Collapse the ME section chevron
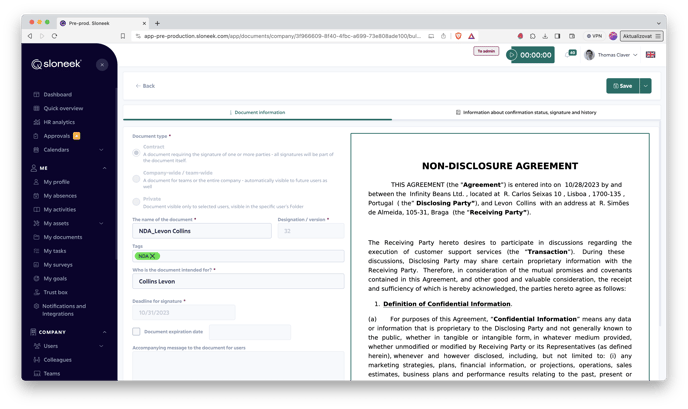 click(104, 168)
